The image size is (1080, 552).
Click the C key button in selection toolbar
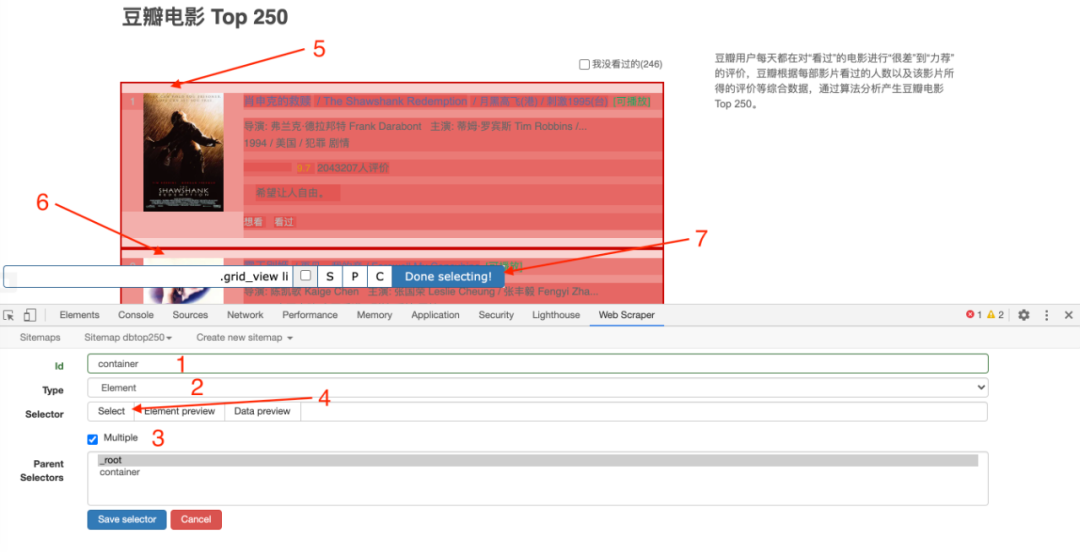pos(380,276)
